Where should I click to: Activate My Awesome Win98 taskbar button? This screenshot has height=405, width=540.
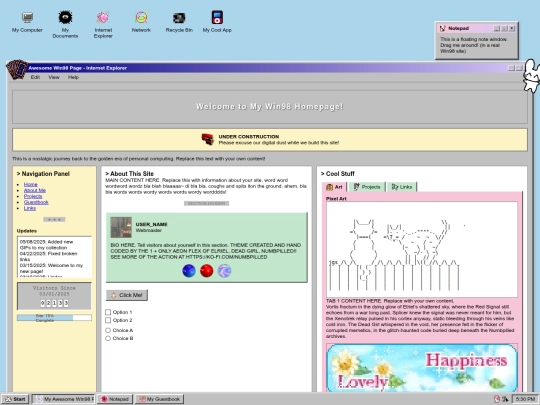click(63, 399)
